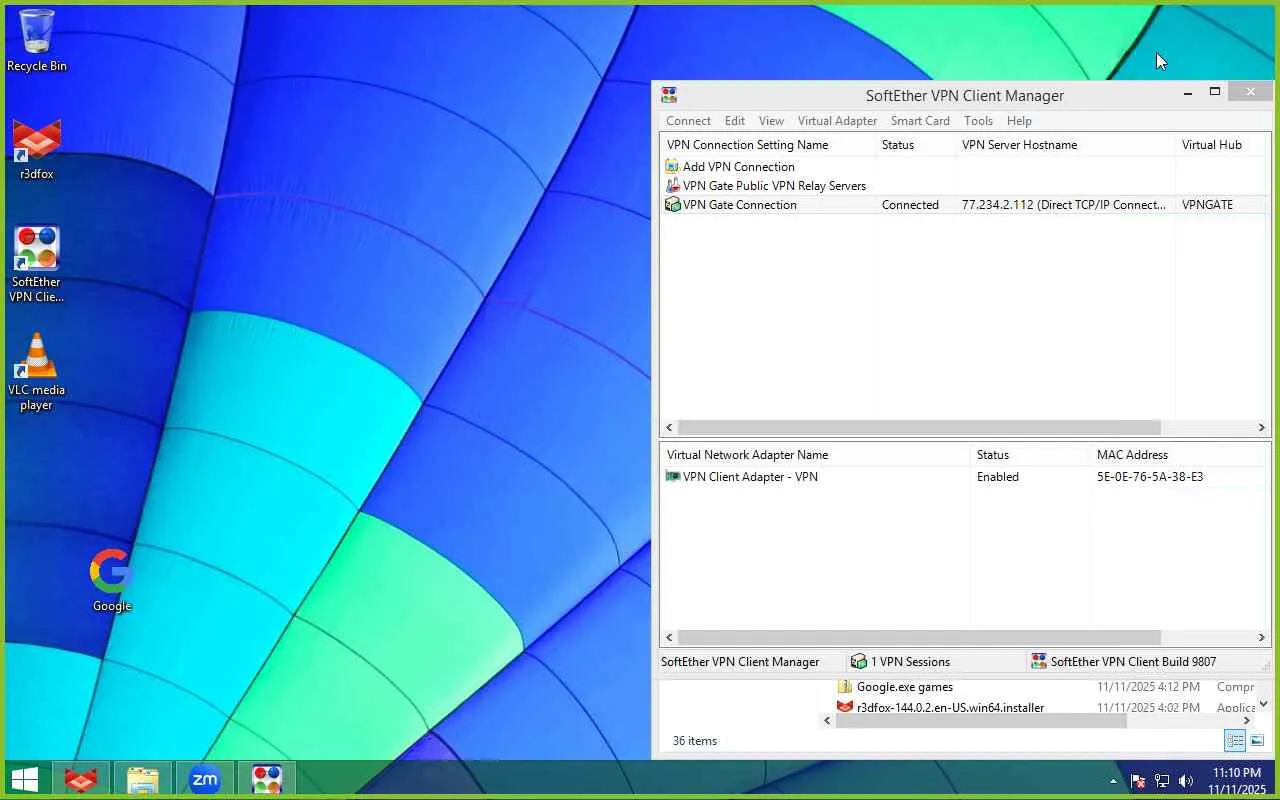Sort by Virtual Network Adapter Name column
1280x800 pixels.
click(x=815, y=455)
